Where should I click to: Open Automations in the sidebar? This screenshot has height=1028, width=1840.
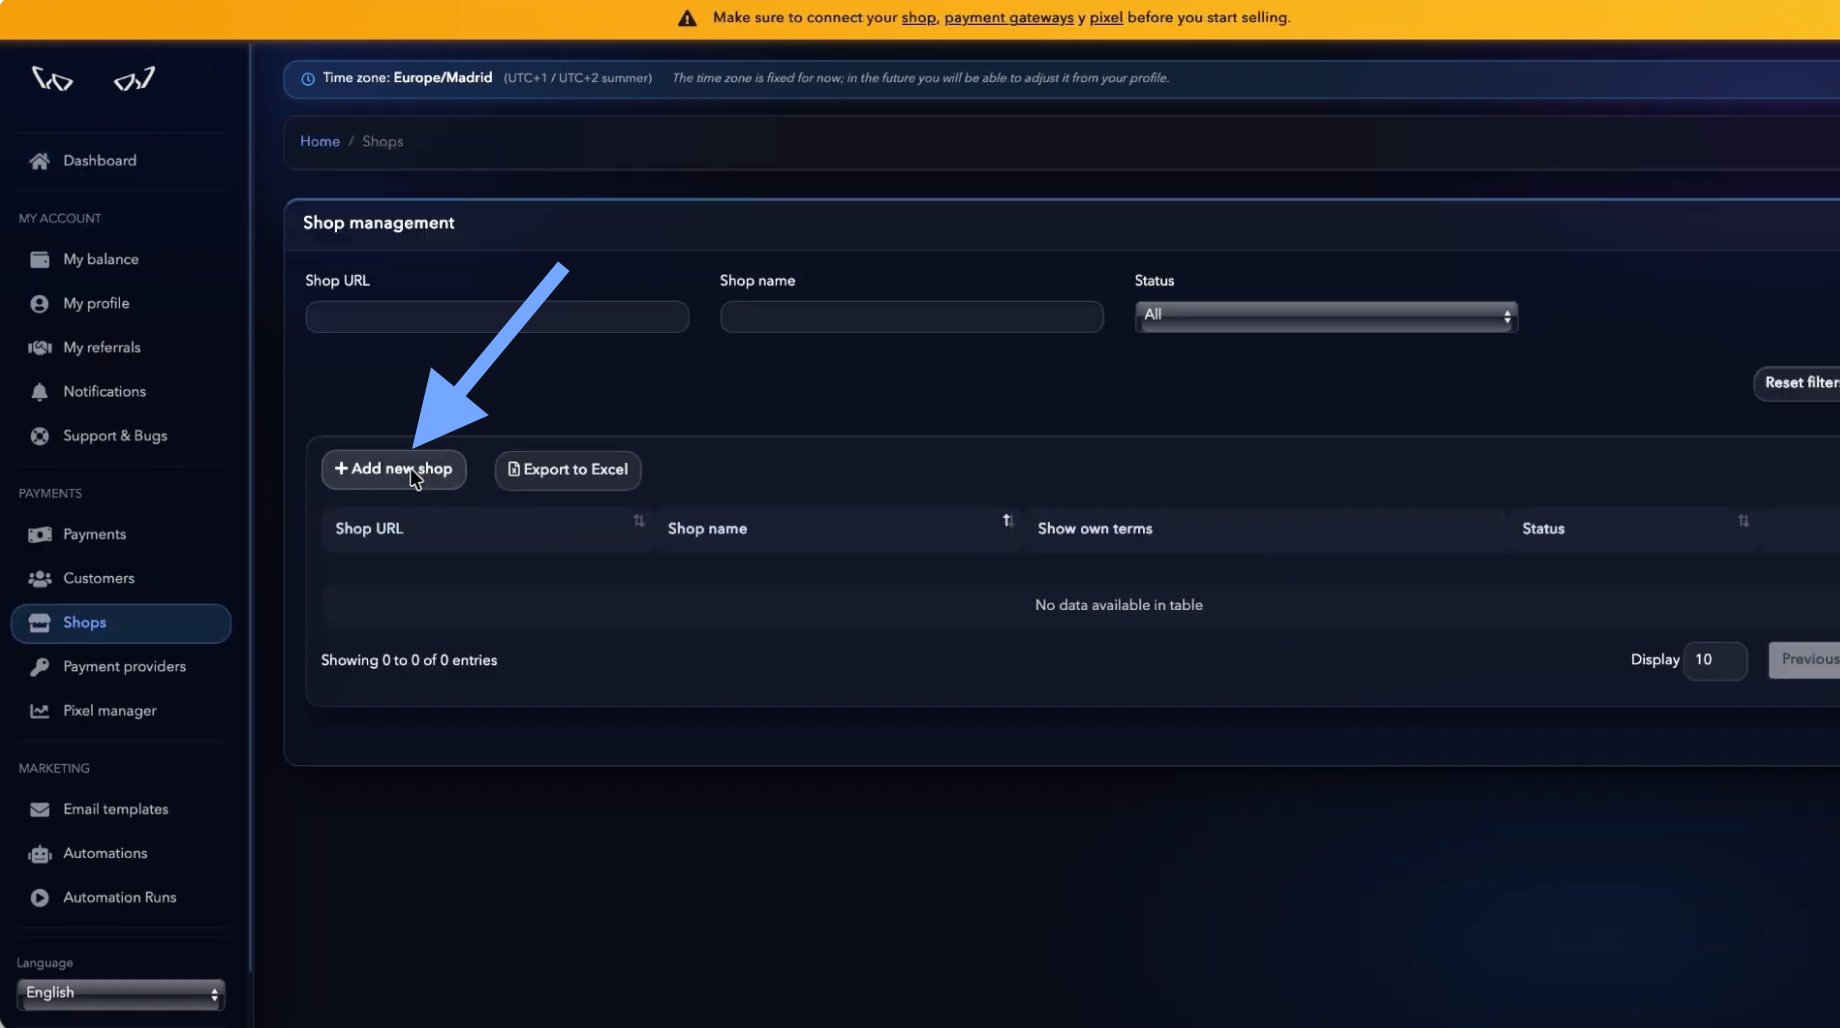point(105,854)
